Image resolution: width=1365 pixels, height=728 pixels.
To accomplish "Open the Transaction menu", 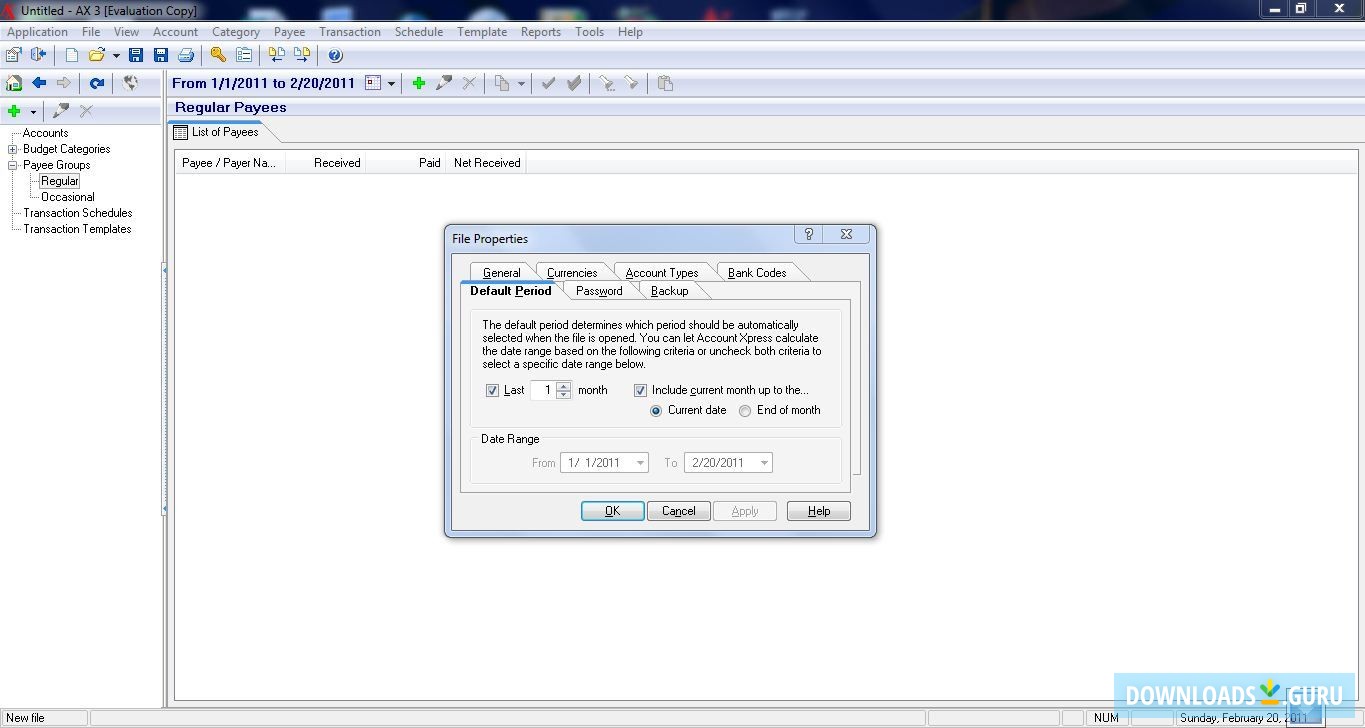I will pyautogui.click(x=349, y=31).
